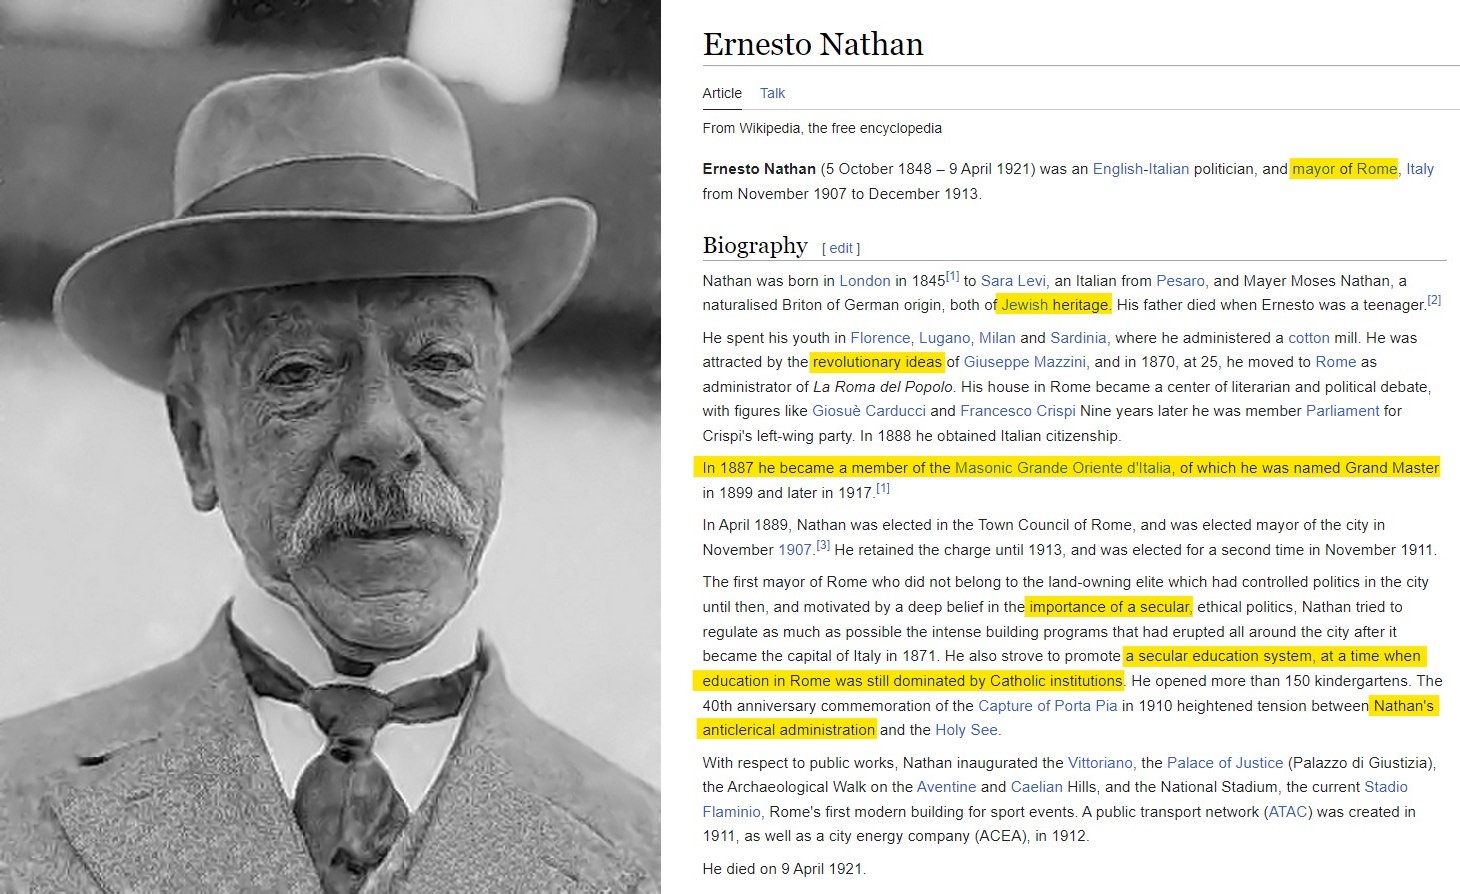Click the Francesco Crispi link
Screen dimensions: 1460x894
[1018, 411]
